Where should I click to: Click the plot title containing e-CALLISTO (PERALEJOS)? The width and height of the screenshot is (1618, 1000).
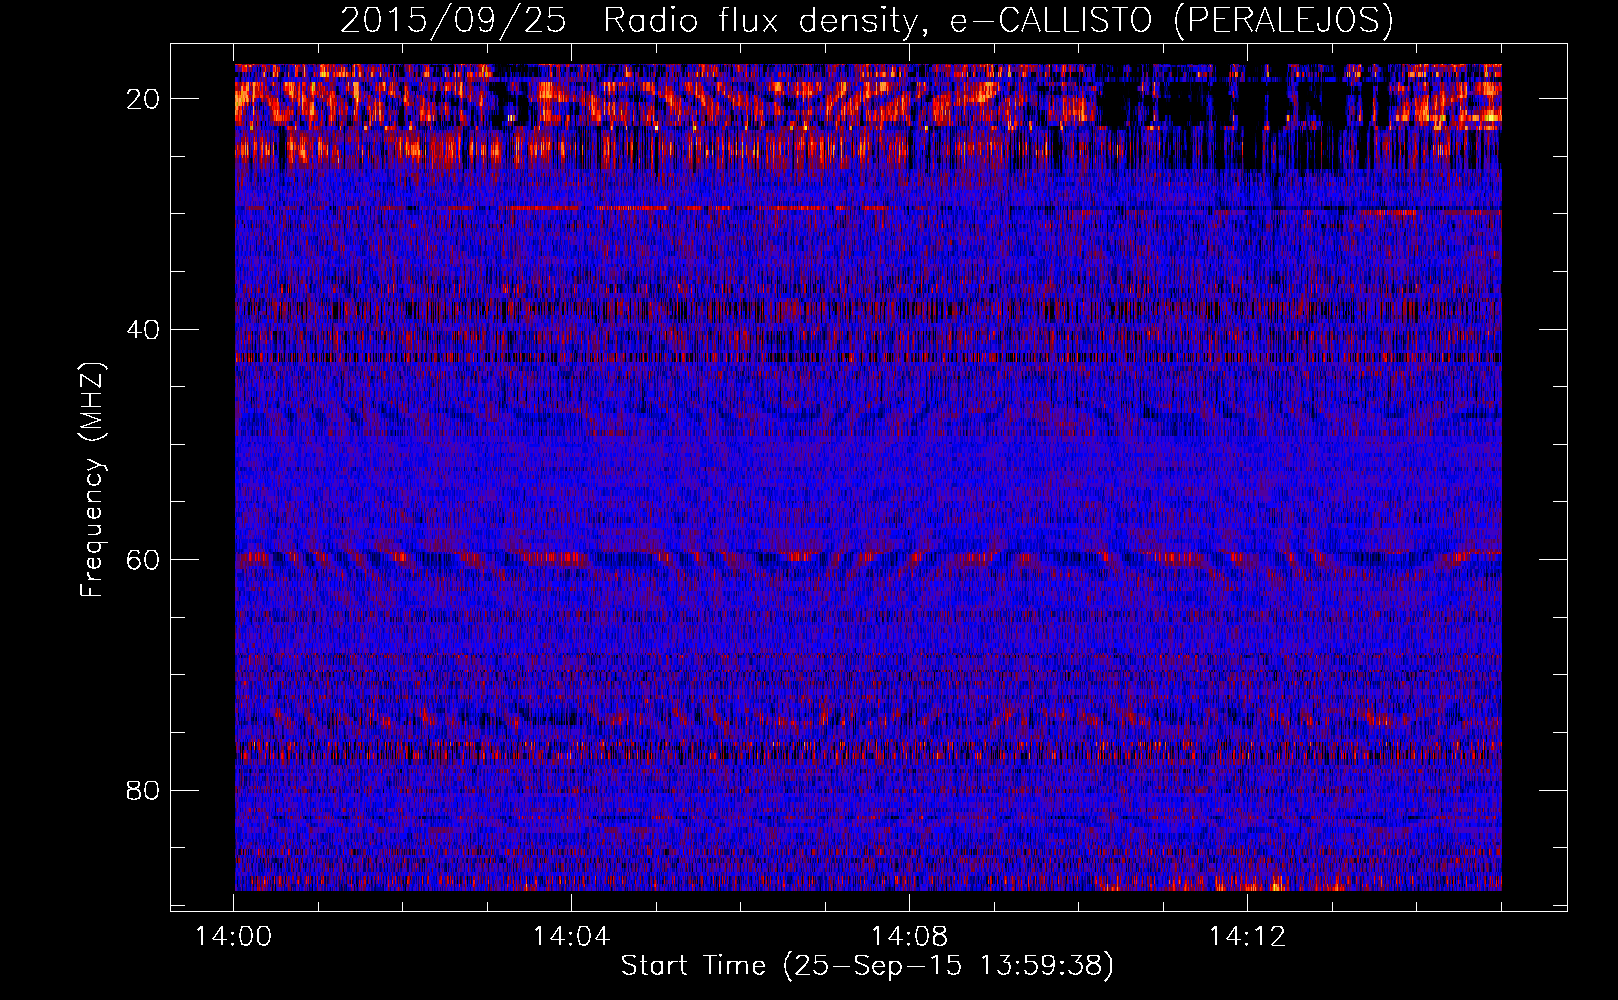pyautogui.click(x=867, y=20)
